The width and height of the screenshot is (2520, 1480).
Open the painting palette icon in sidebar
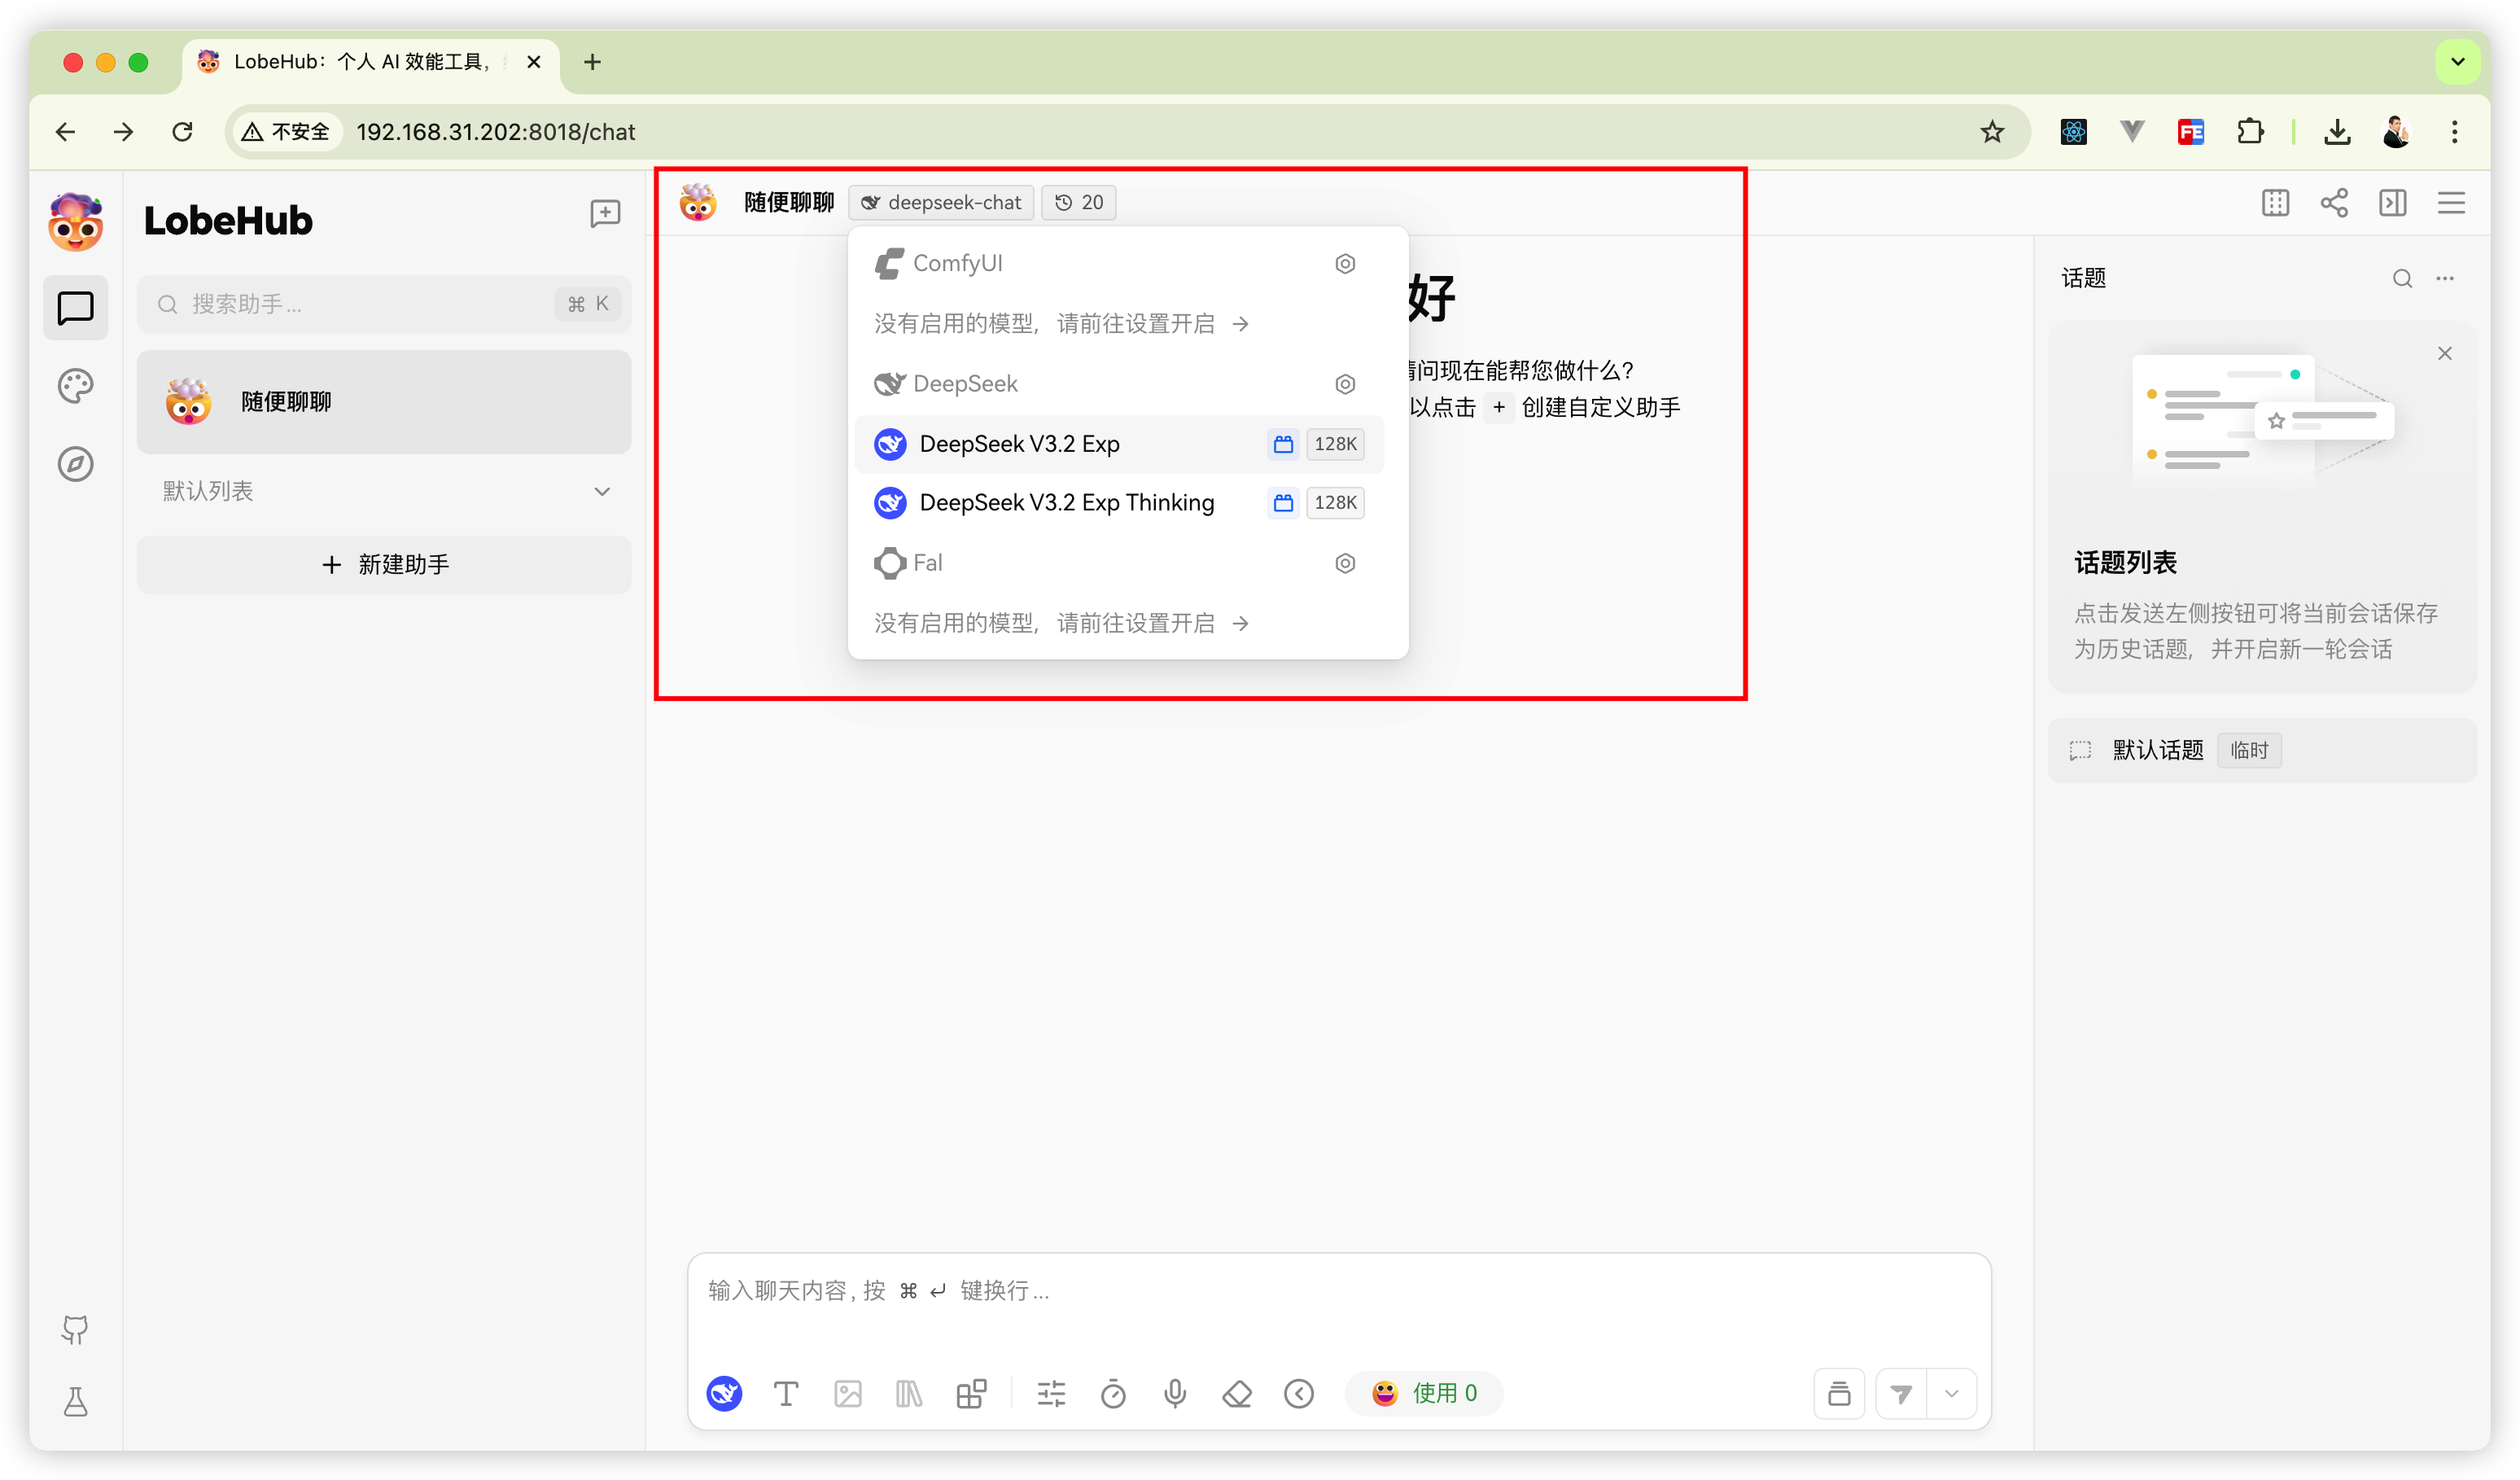pos(76,386)
